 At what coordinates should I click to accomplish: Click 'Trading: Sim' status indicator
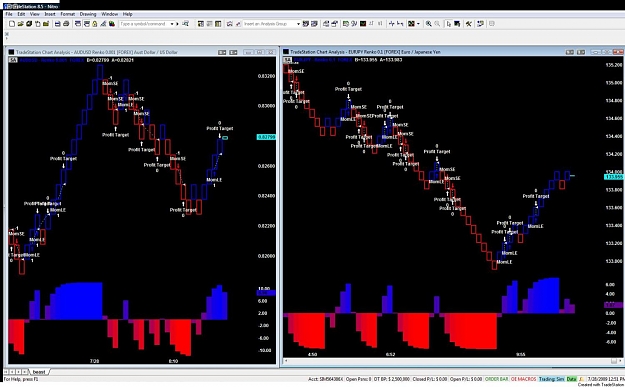pos(552,379)
